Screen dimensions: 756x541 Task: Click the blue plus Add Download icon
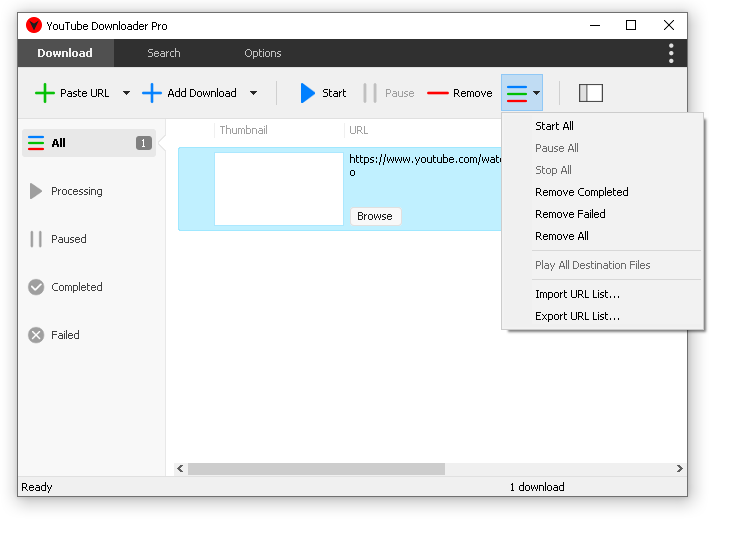(x=152, y=93)
